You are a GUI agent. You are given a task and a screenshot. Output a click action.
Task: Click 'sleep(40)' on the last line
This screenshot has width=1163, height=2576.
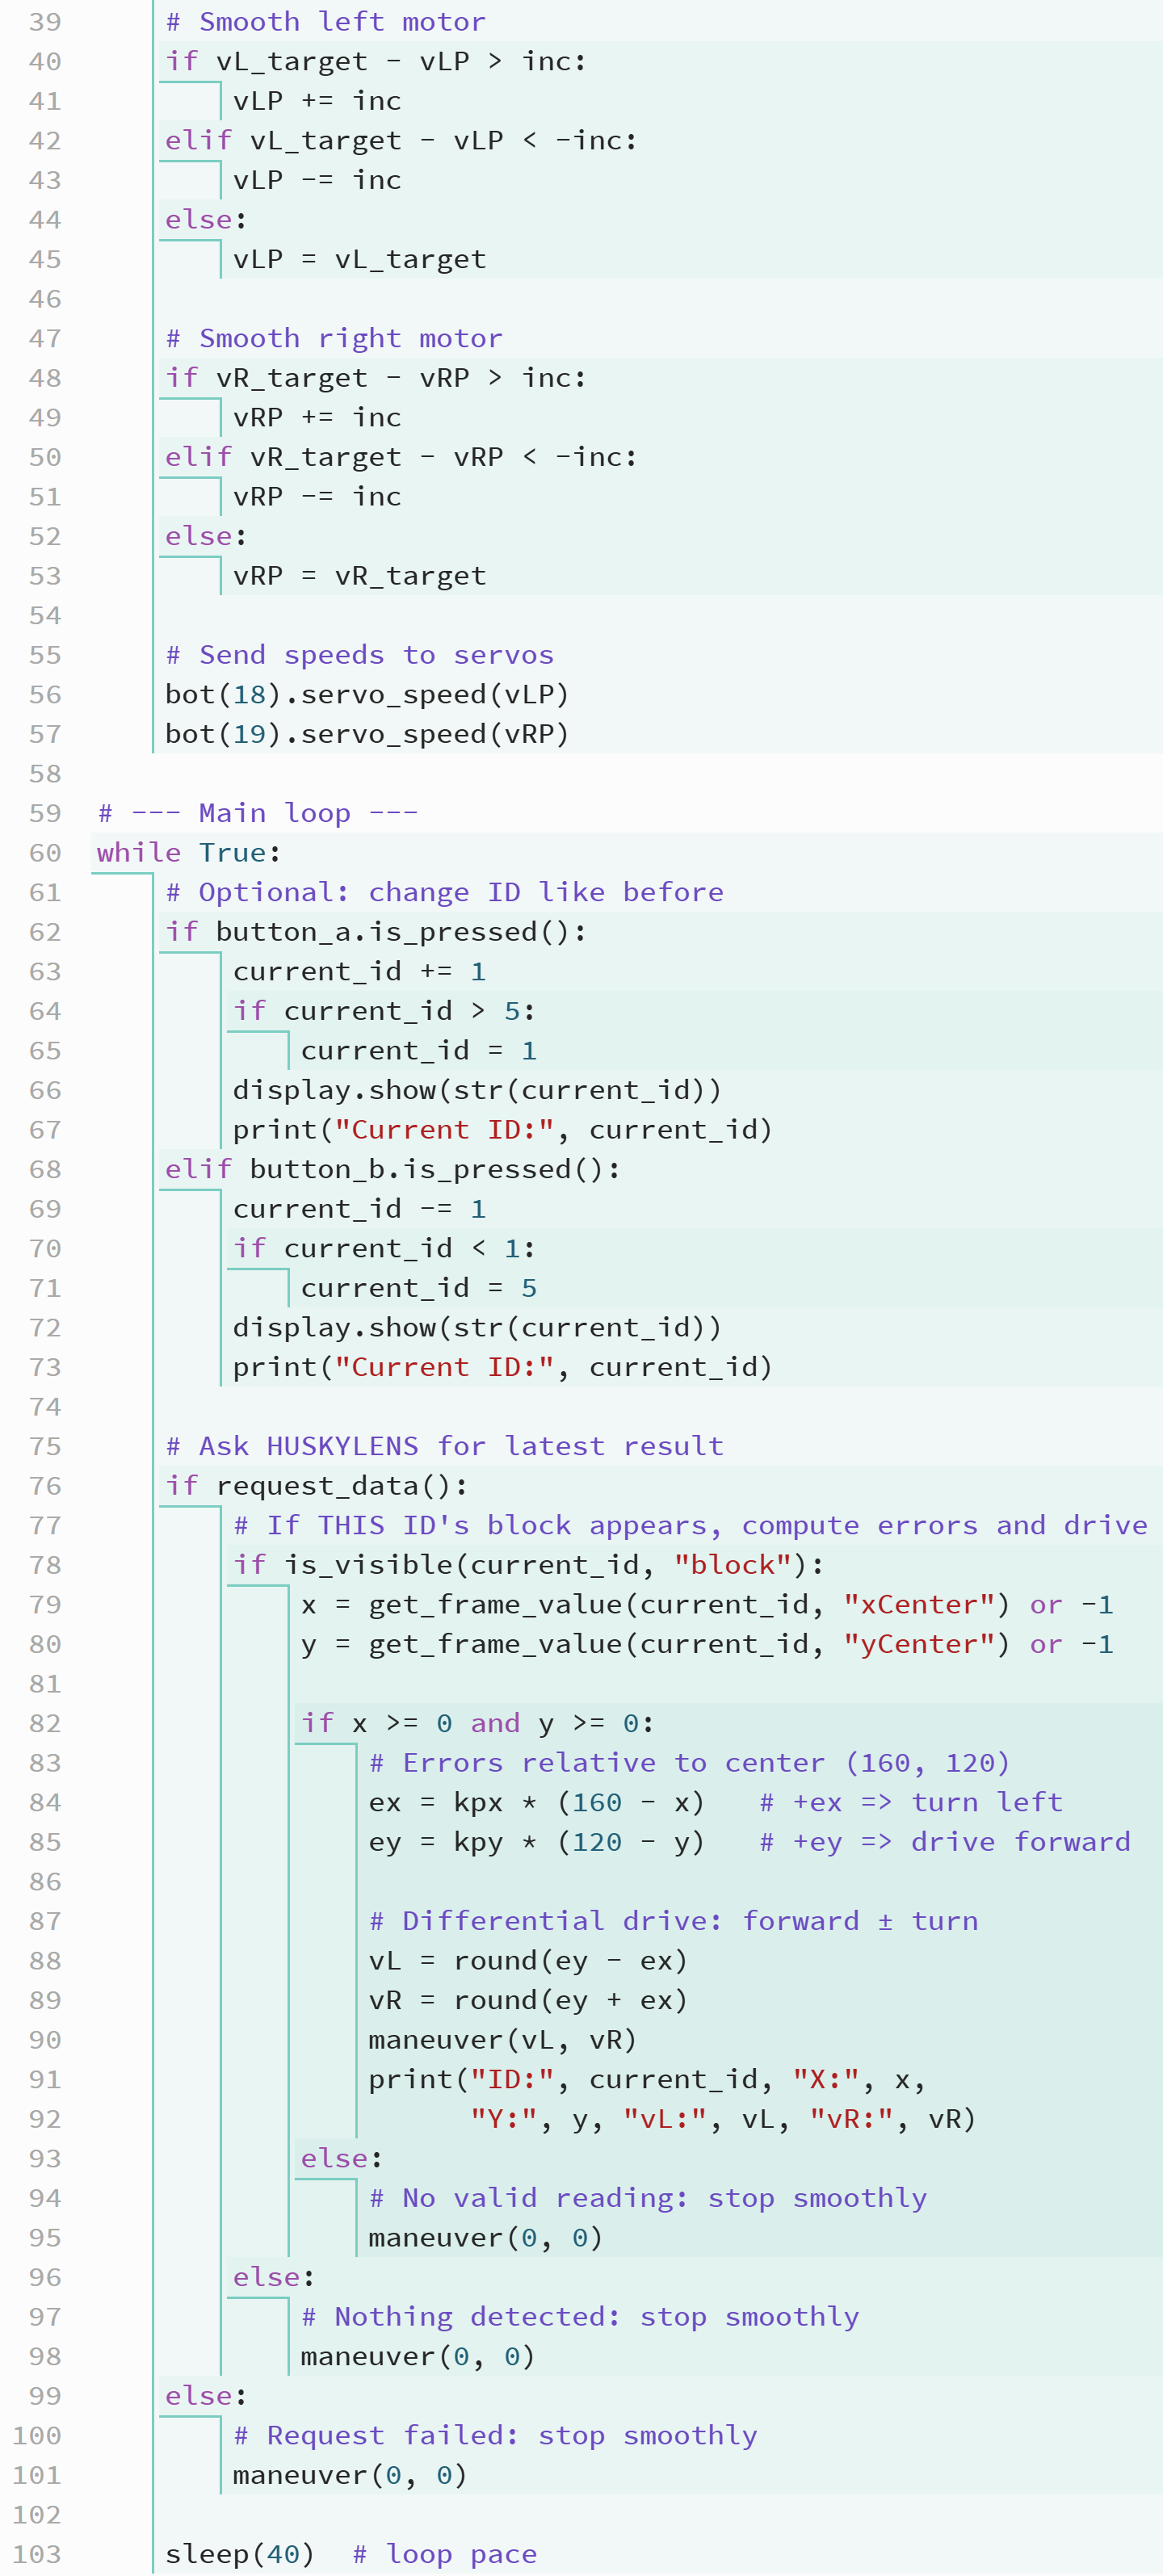tap(239, 2554)
